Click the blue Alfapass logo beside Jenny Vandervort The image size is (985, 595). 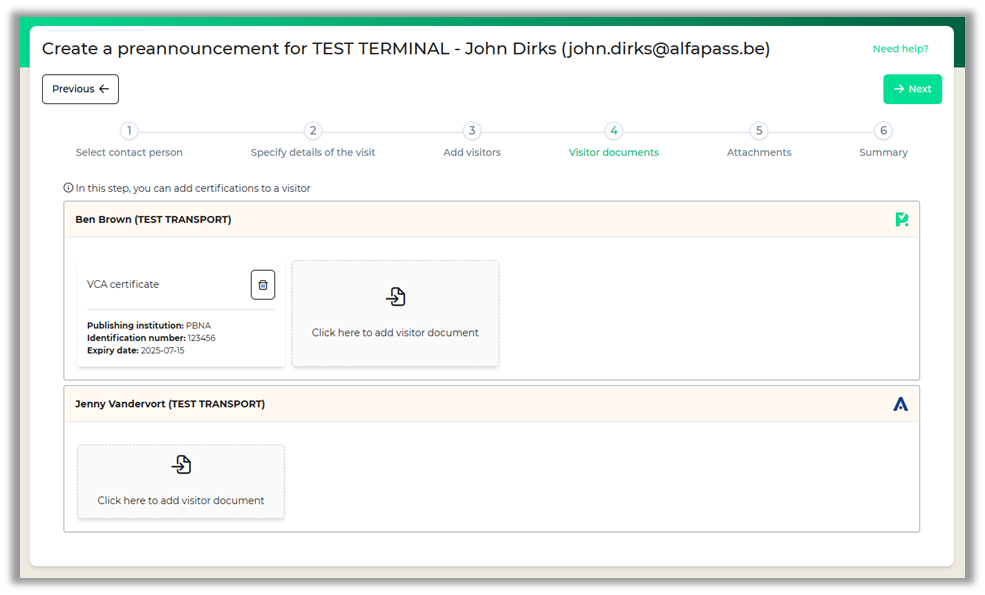pyautogui.click(x=900, y=404)
